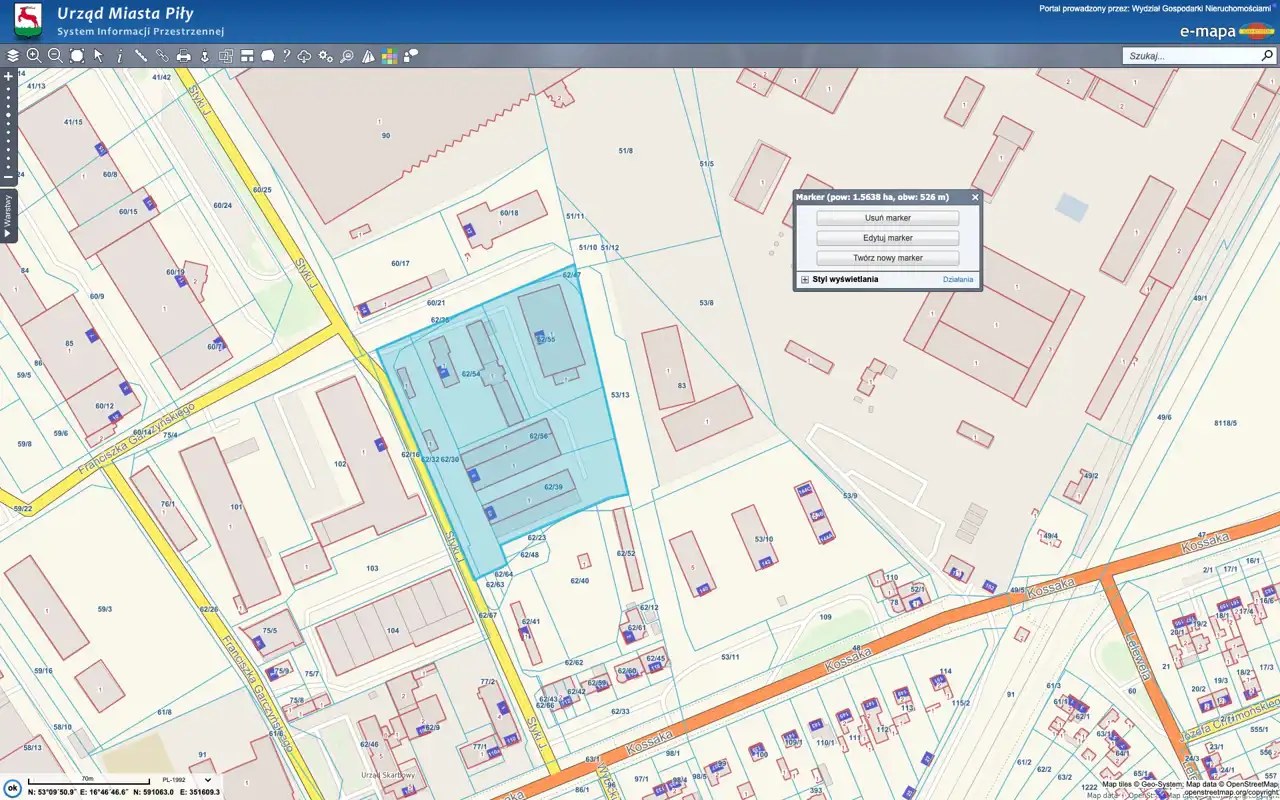
Task: Click the full extent view icon
Action: 77,56
